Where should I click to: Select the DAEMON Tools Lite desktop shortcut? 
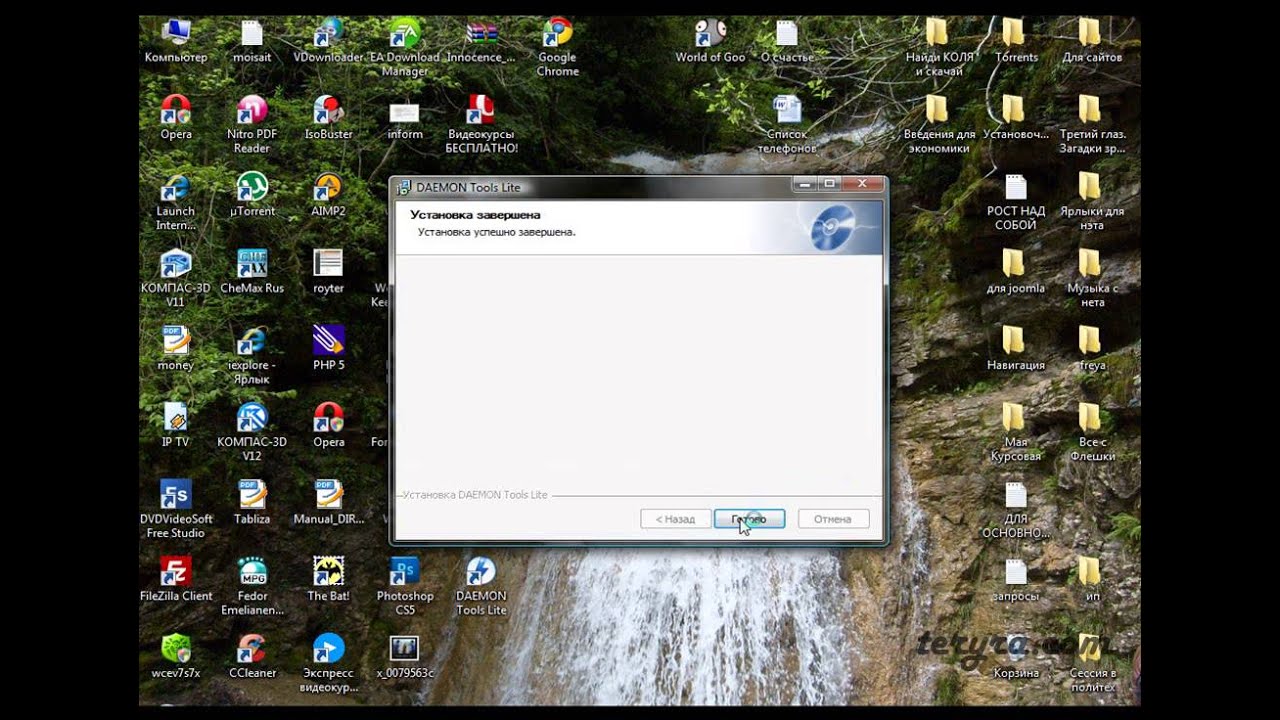click(481, 586)
